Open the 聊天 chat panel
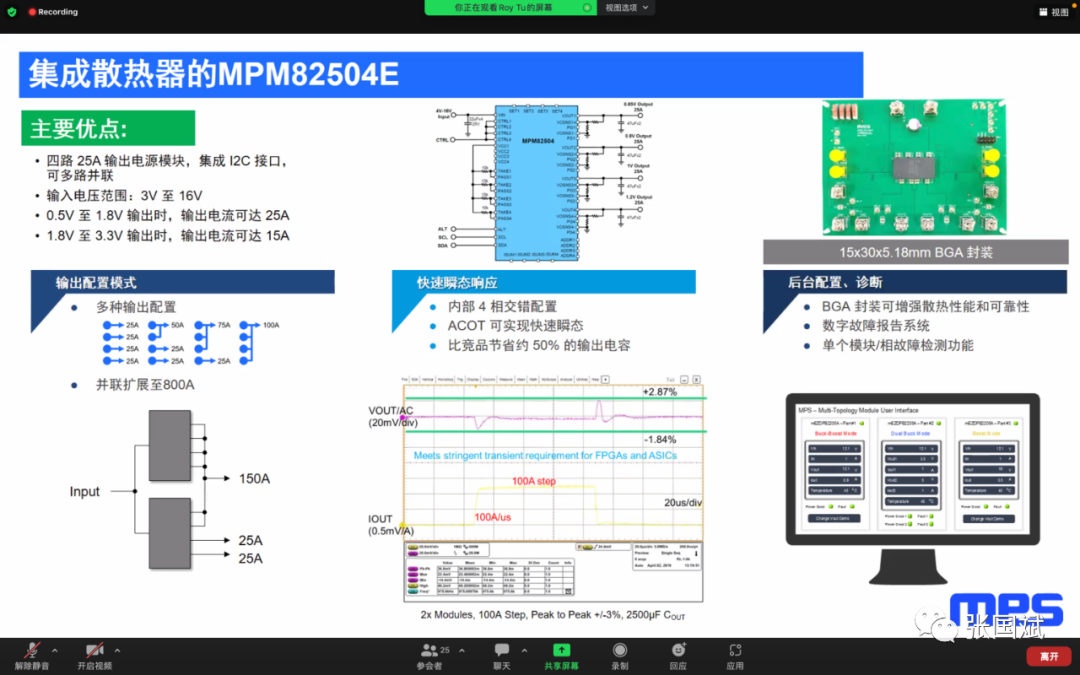The width and height of the screenshot is (1080, 675). coord(502,656)
